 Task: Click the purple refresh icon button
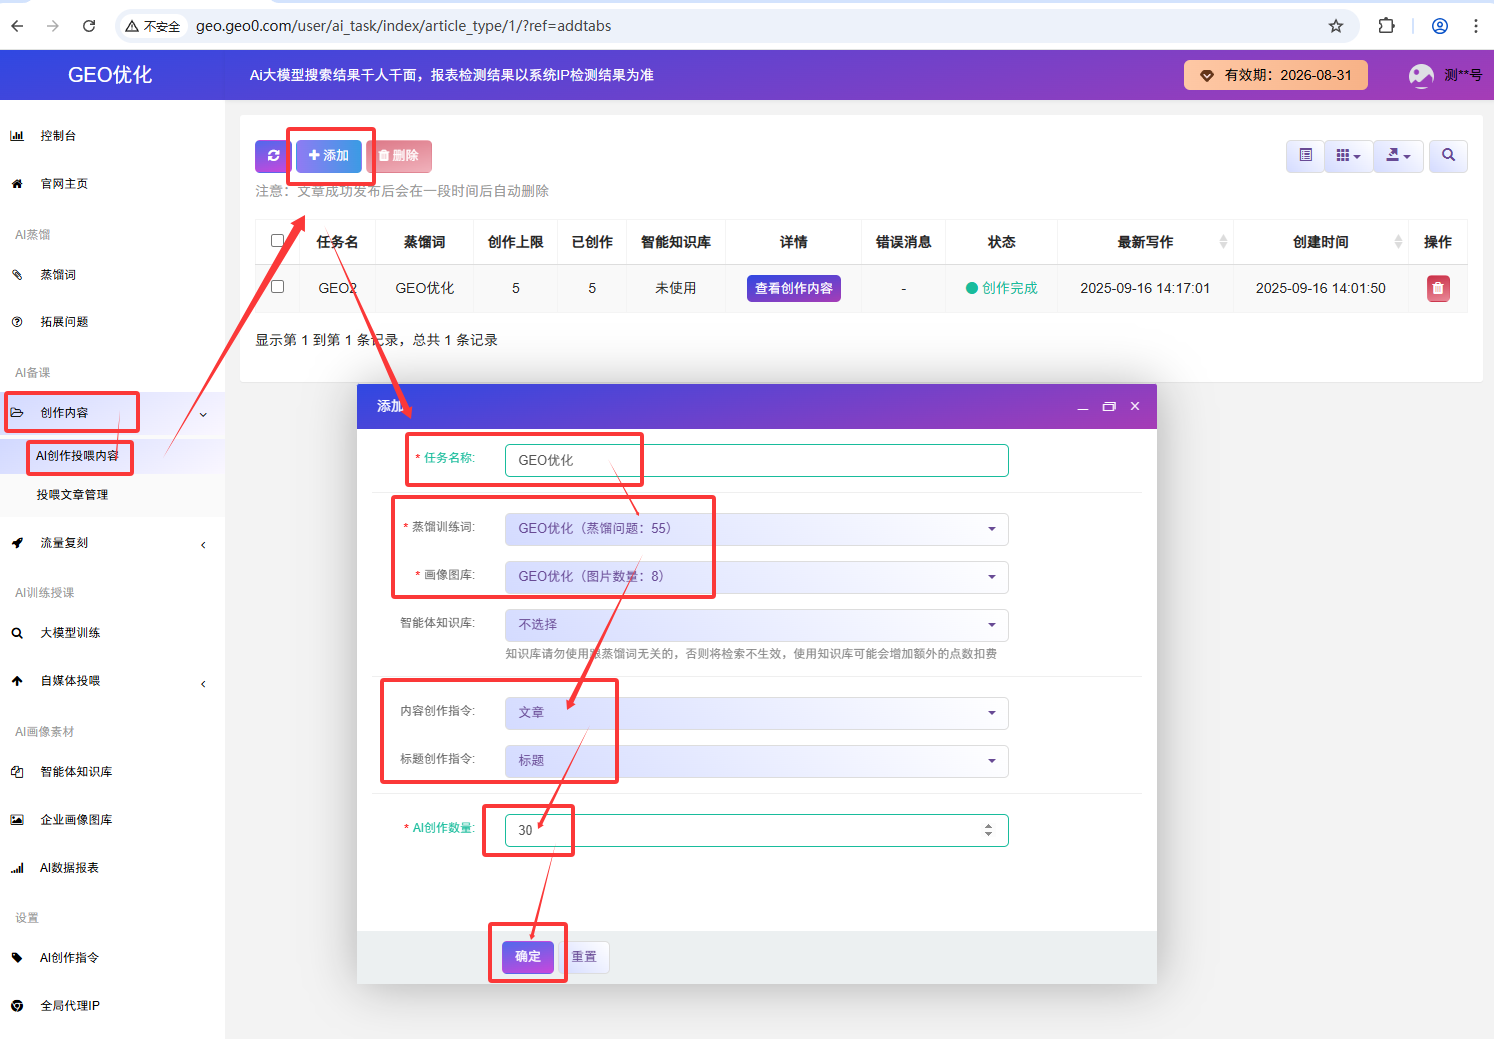click(273, 156)
